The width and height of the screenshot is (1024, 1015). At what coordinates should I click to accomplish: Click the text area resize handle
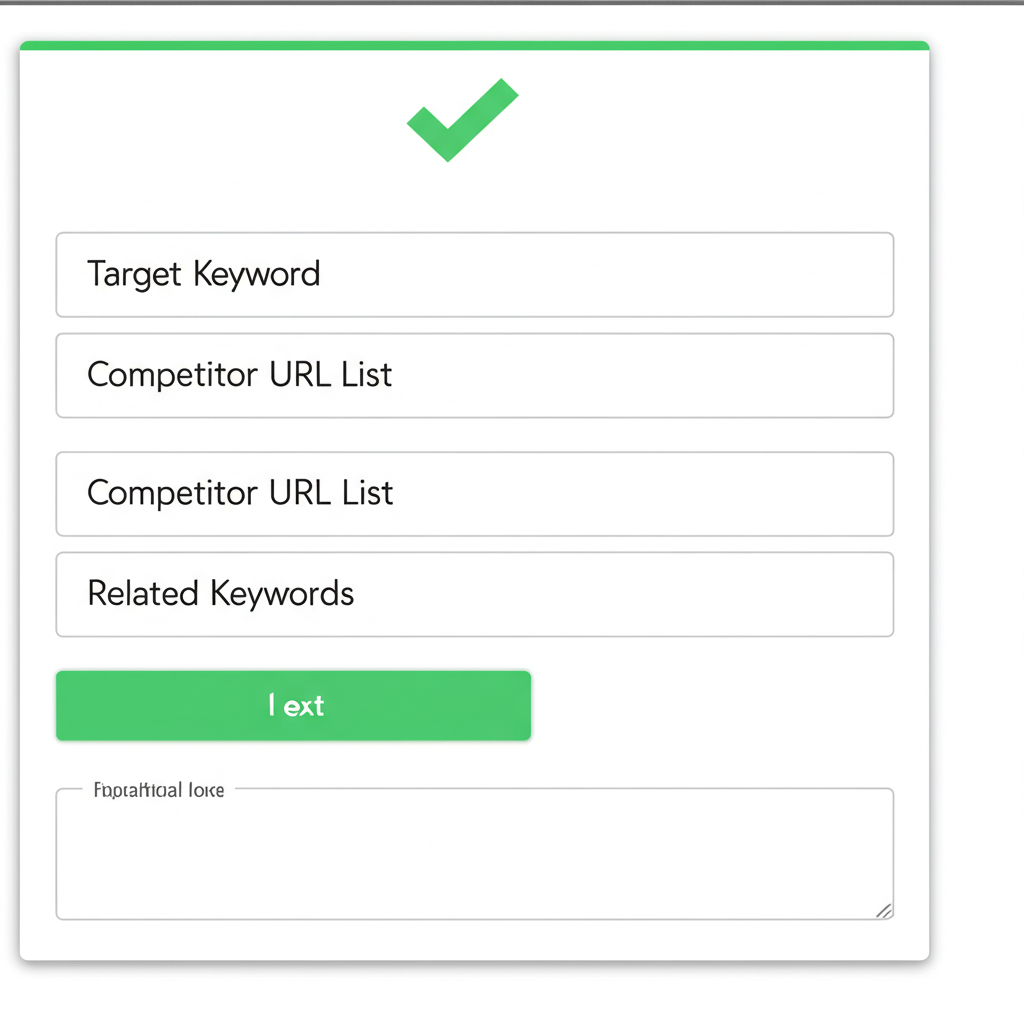(883, 910)
